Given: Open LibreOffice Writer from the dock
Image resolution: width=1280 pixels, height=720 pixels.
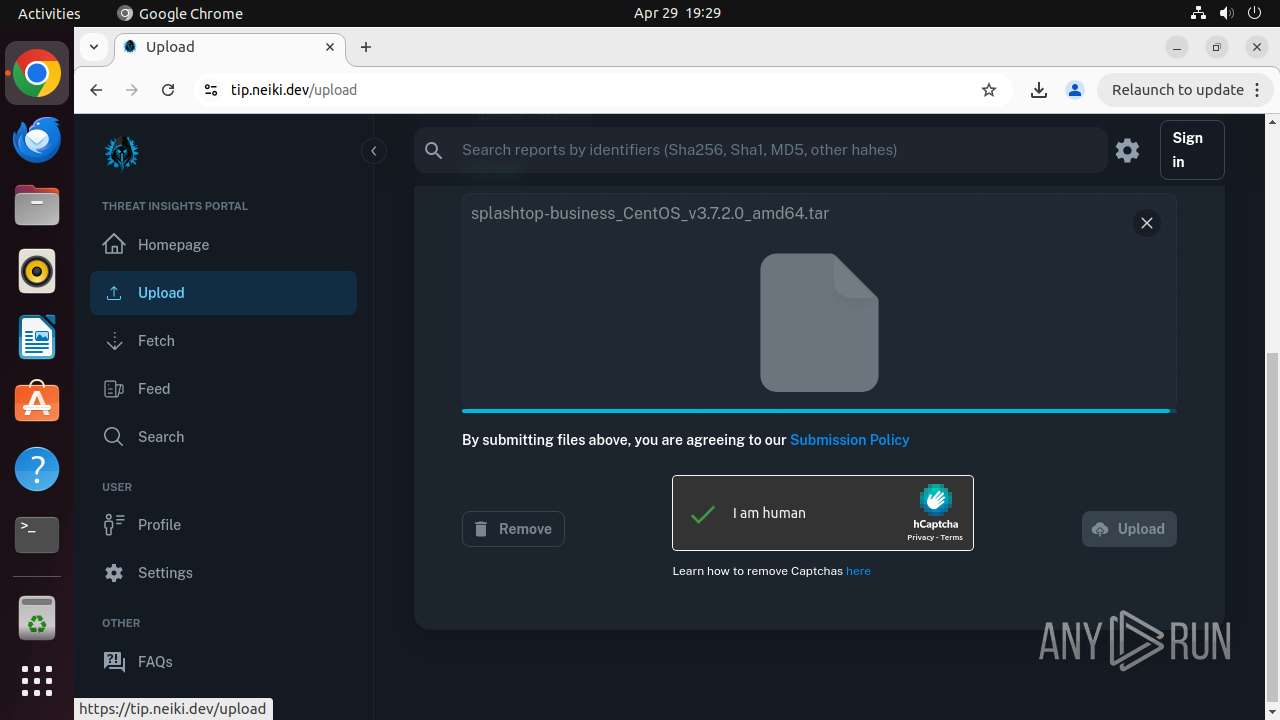Looking at the screenshot, I should click(37, 337).
